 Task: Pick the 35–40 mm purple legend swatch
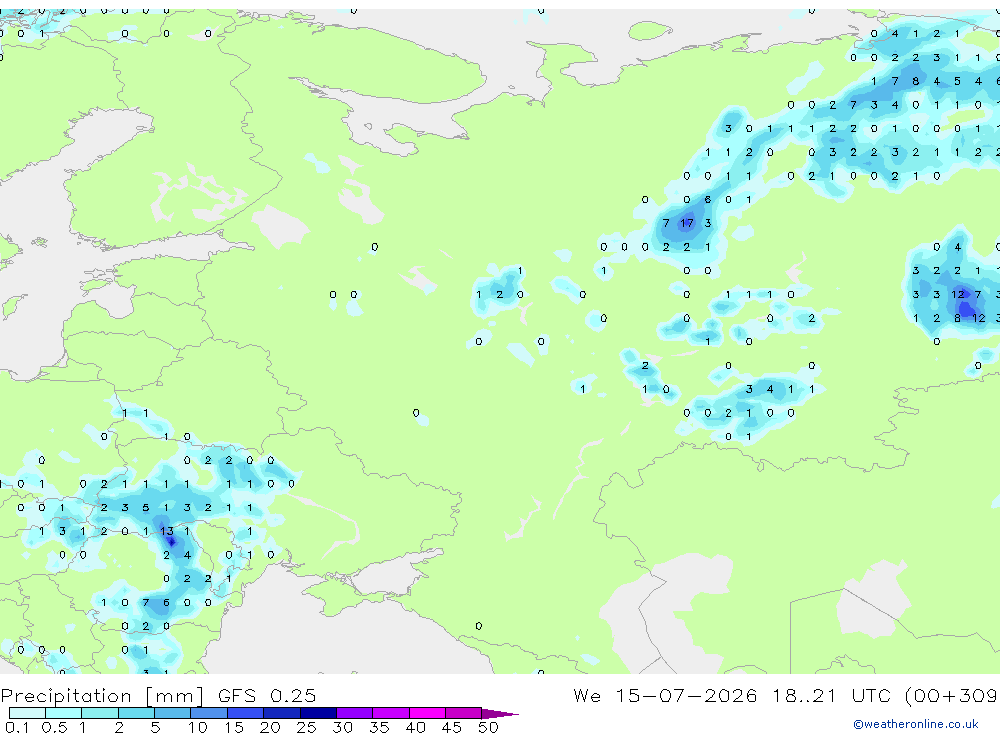[391, 713]
